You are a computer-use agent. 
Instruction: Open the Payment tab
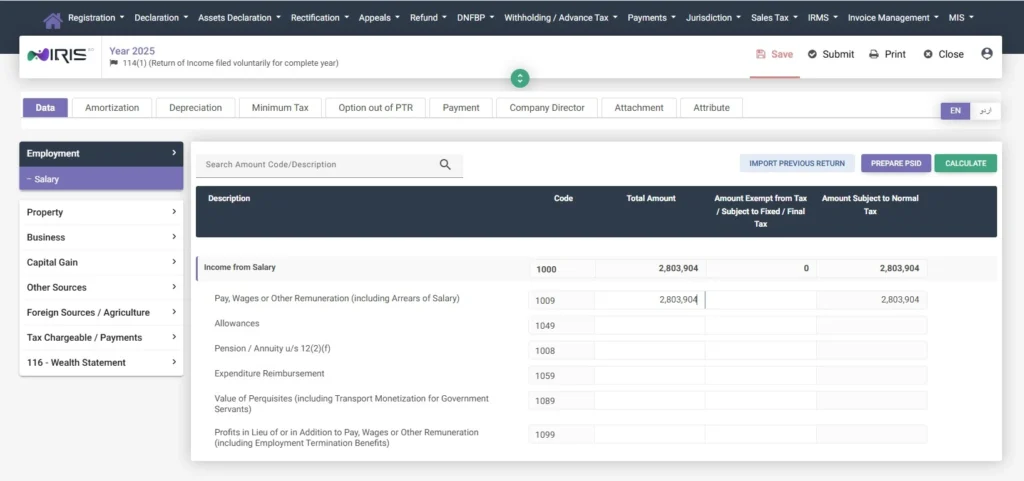coord(461,108)
